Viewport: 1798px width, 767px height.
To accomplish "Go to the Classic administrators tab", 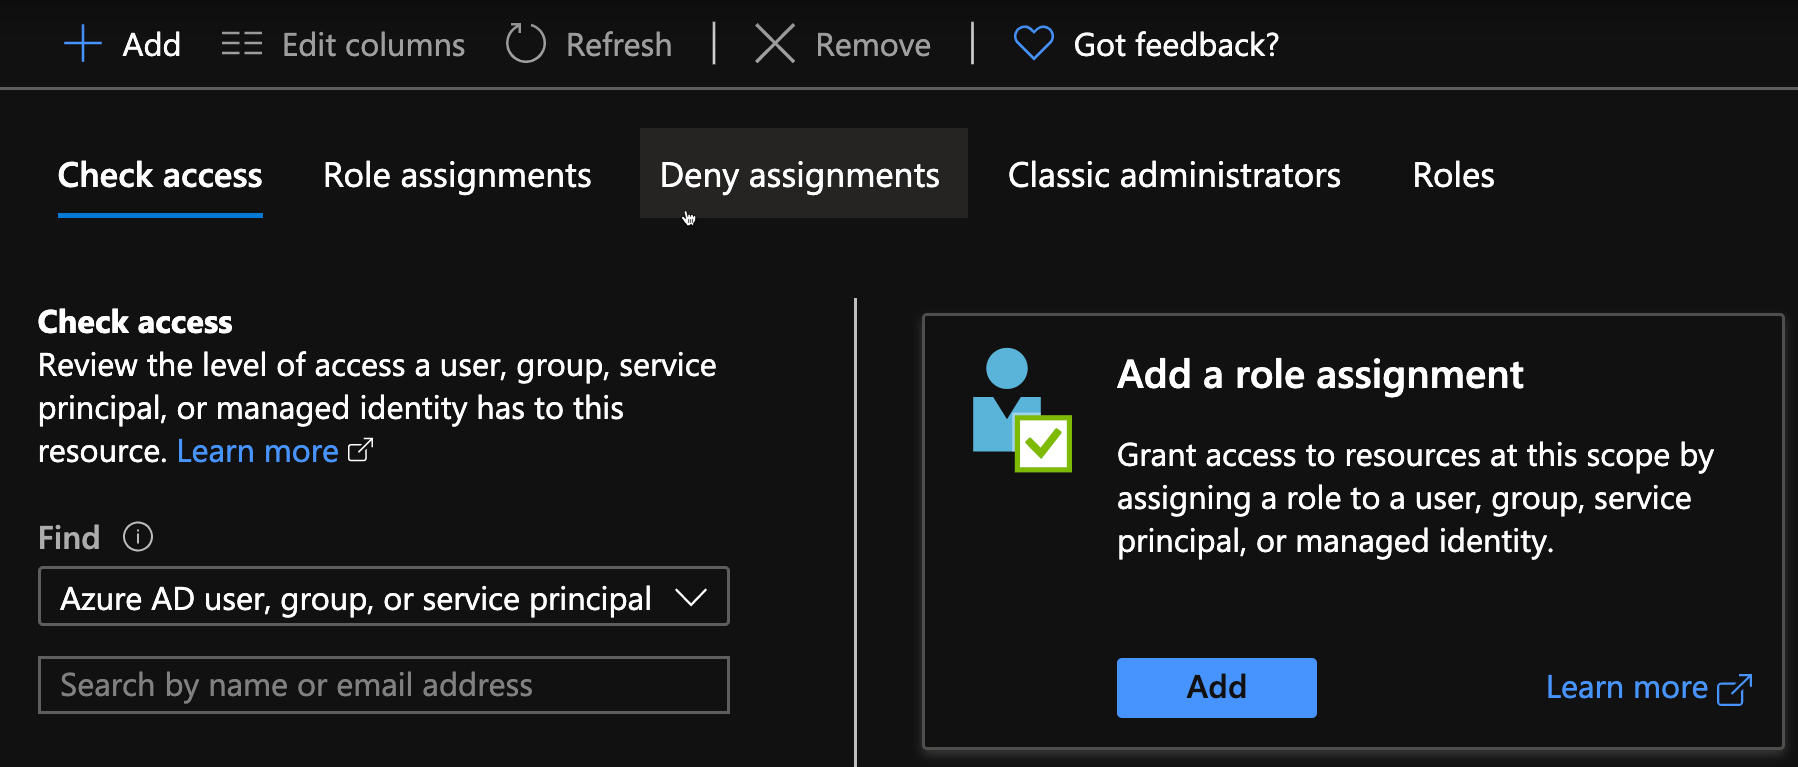I will [1174, 176].
